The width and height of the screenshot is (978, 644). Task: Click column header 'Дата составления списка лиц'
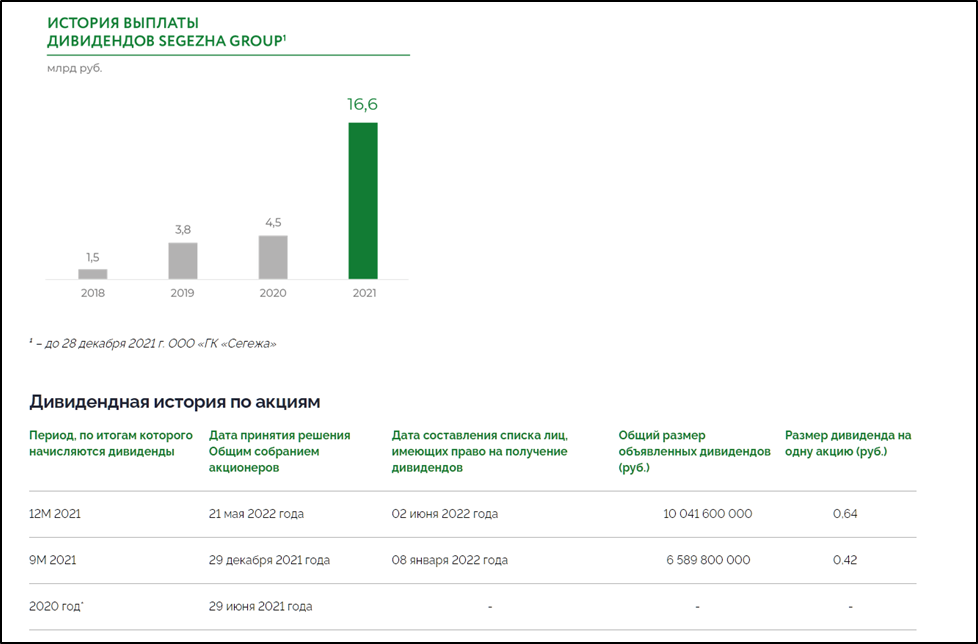480,451
